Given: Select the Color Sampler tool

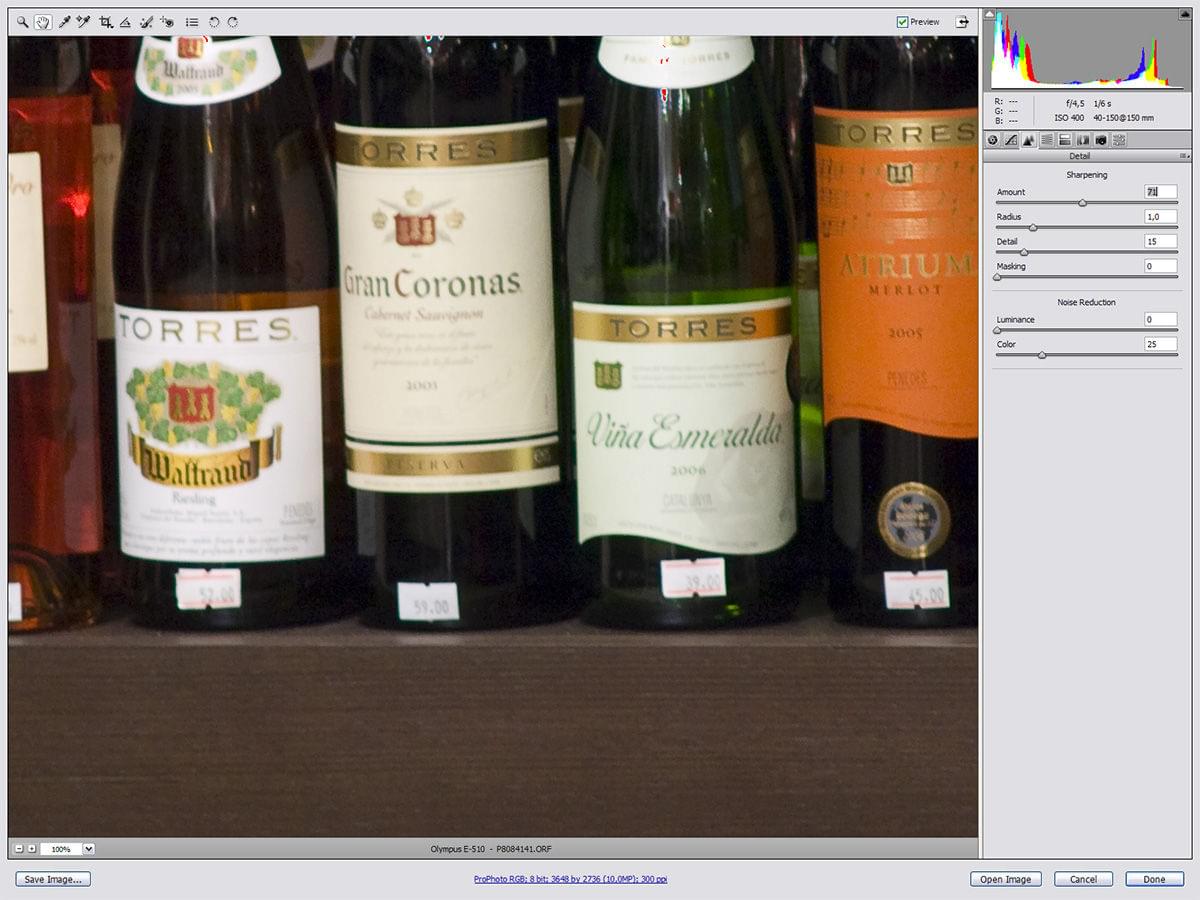Looking at the screenshot, I should (84, 21).
